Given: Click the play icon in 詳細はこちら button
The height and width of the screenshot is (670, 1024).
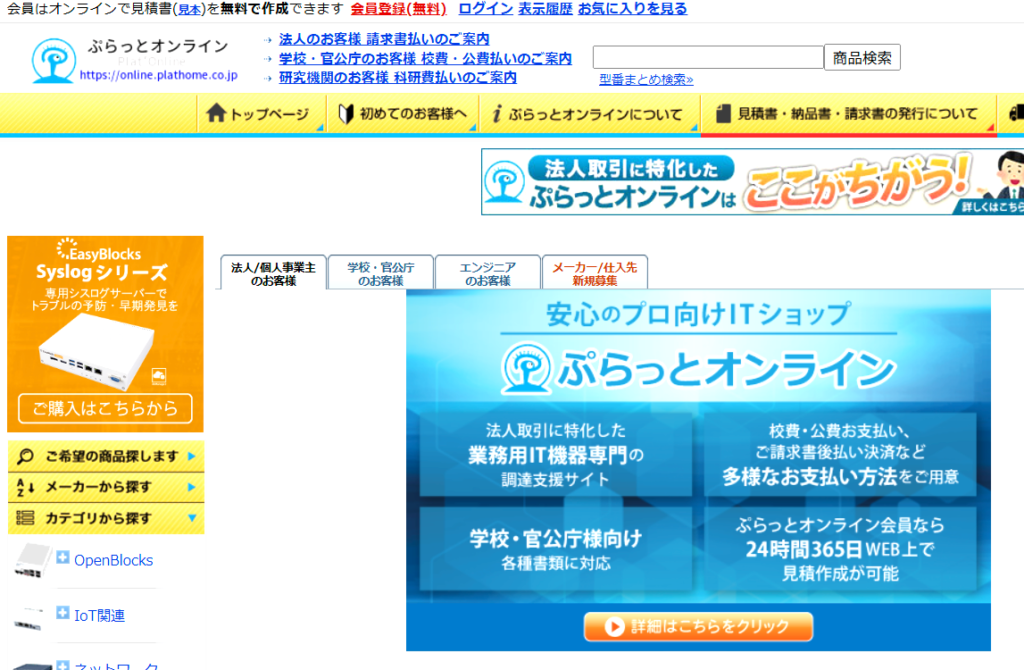Looking at the screenshot, I should (614, 627).
